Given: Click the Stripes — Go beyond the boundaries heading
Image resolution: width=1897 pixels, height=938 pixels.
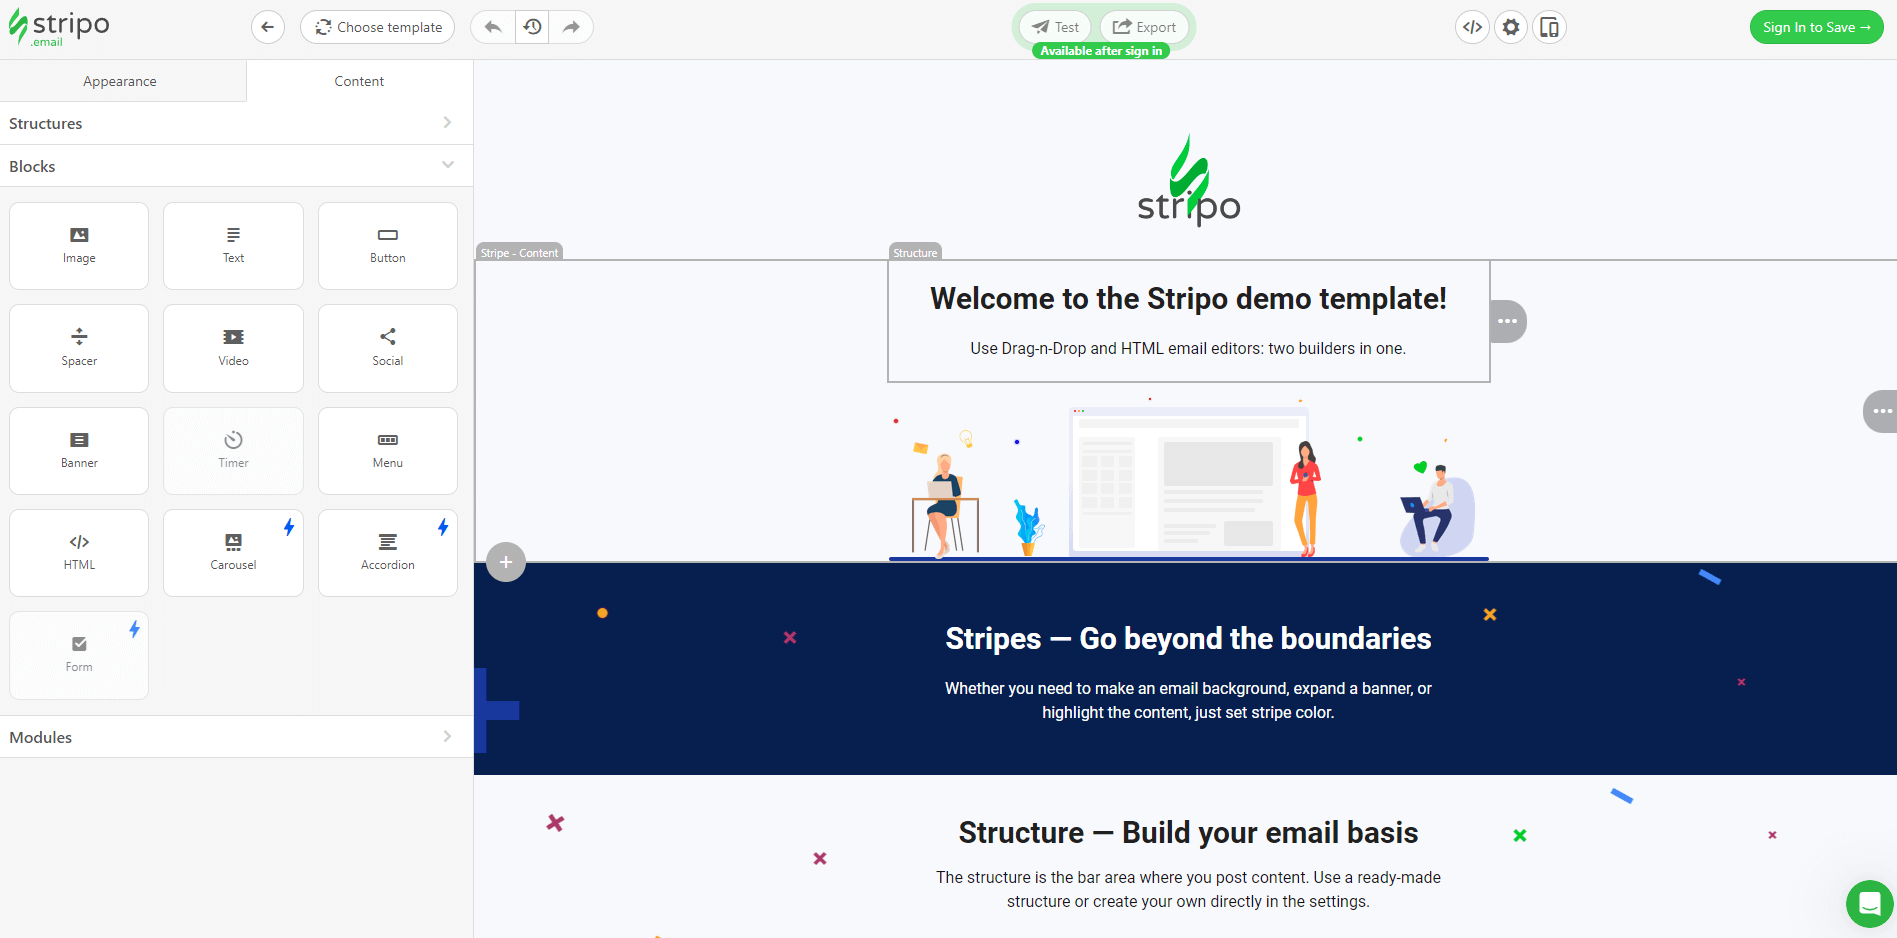Looking at the screenshot, I should pyautogui.click(x=1188, y=638).
